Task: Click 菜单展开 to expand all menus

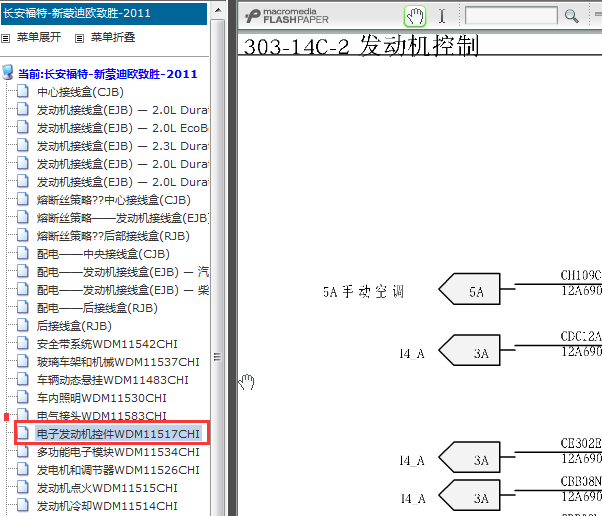Action: tap(39, 37)
